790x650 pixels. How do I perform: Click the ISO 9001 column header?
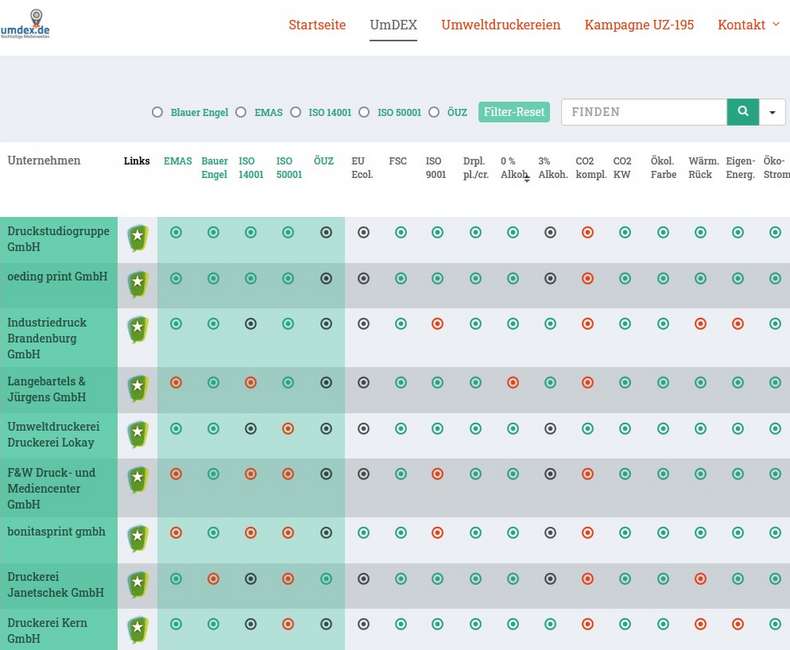tap(436, 168)
